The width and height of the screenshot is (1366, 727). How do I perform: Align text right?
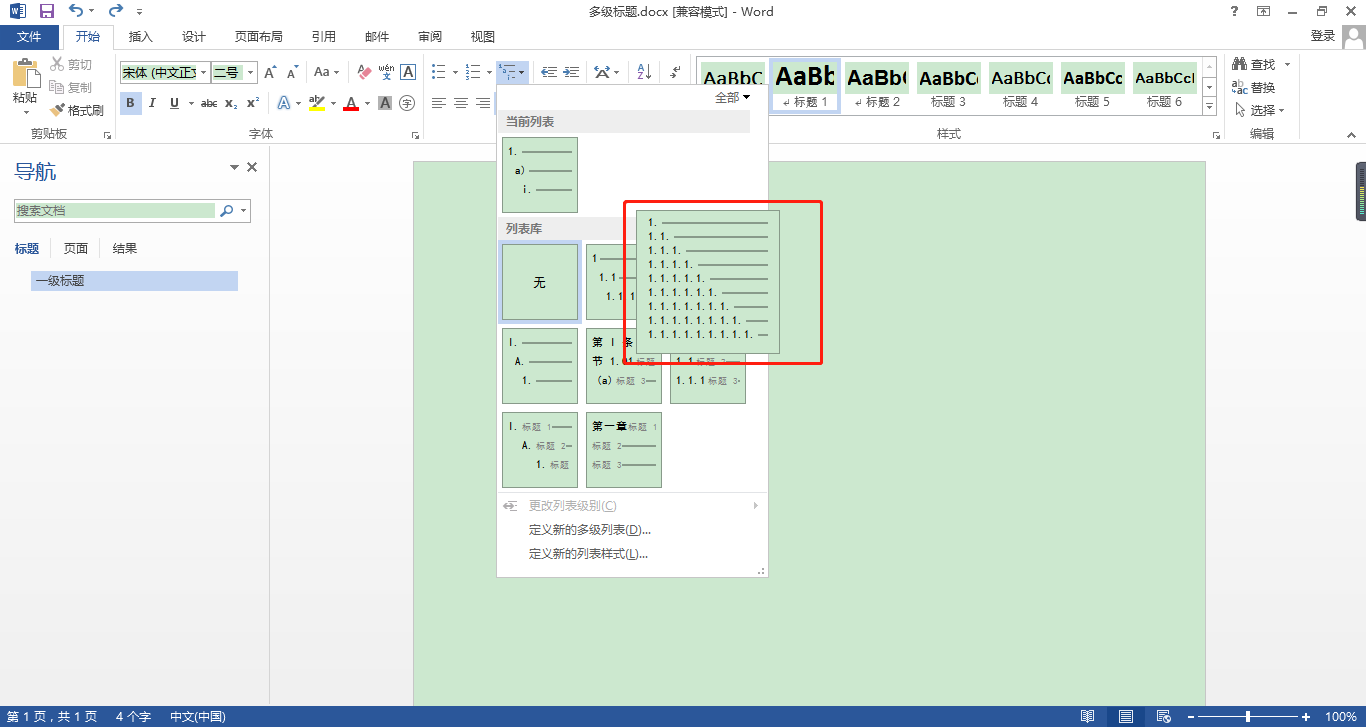[x=483, y=103]
